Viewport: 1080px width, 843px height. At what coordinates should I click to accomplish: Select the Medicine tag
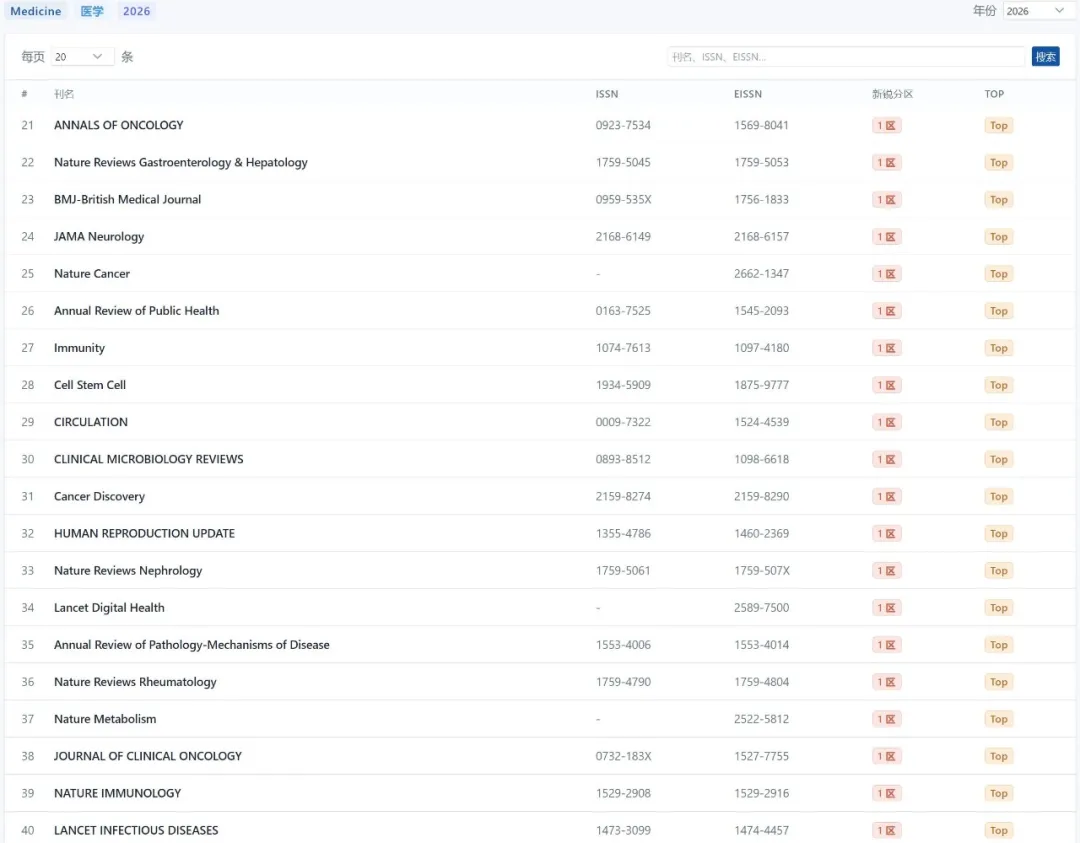(x=36, y=11)
